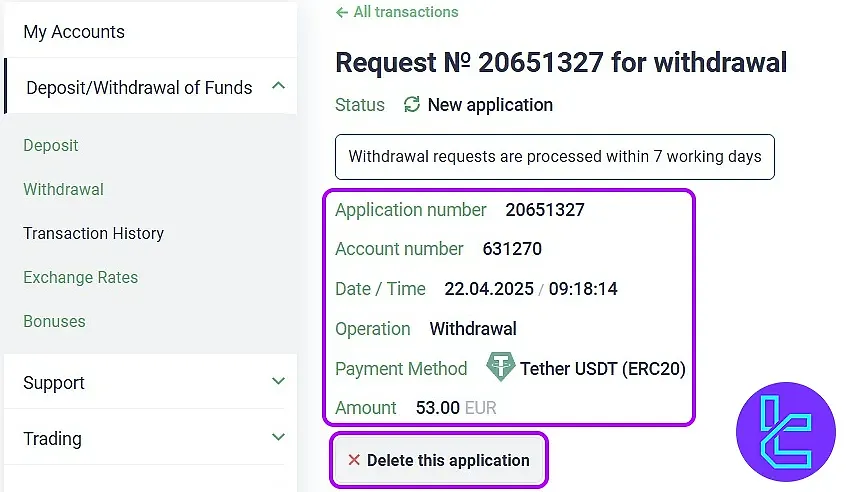Return to All transactions
Viewport: 846px width, 492px height.
pyautogui.click(x=405, y=13)
